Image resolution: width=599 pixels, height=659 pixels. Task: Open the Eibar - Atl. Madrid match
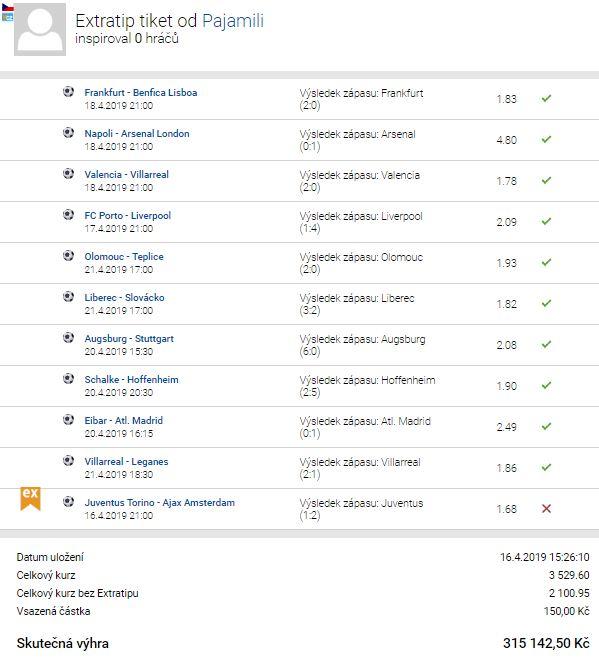124,420
